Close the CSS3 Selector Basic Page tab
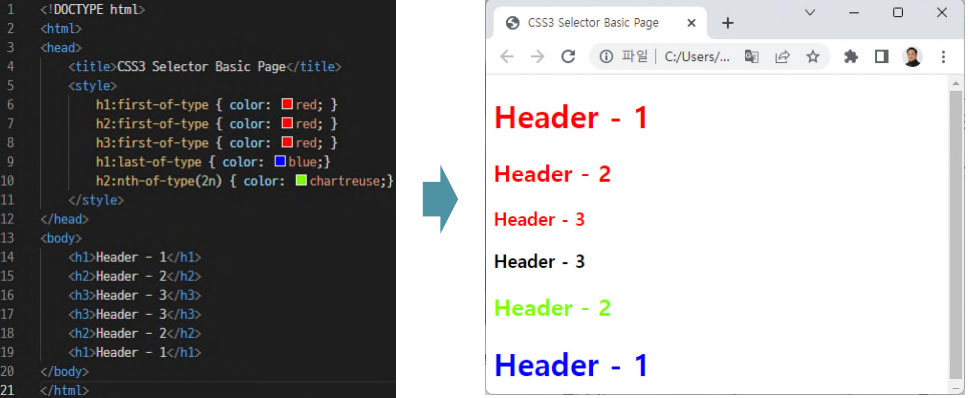Image resolution: width=970 pixels, height=398 pixels. pos(692,24)
